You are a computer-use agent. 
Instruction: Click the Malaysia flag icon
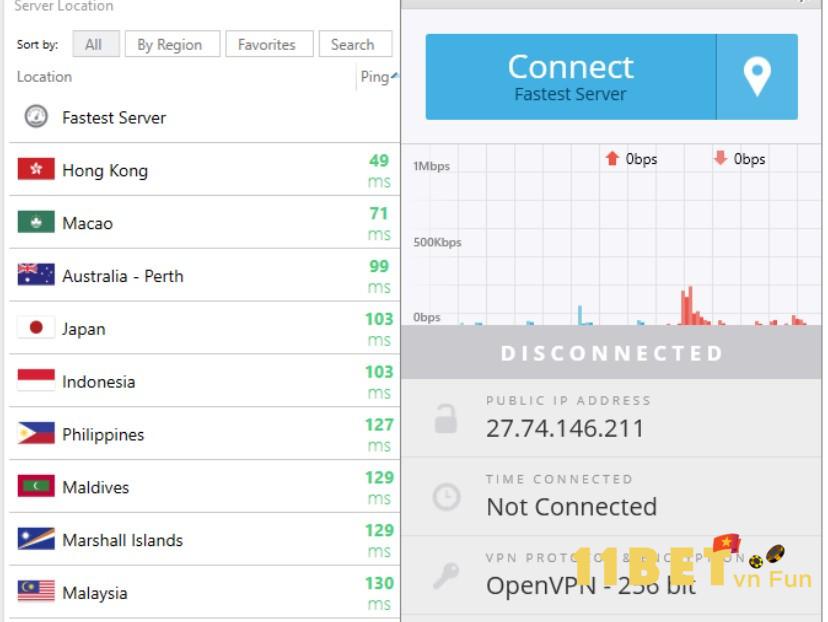point(36,591)
